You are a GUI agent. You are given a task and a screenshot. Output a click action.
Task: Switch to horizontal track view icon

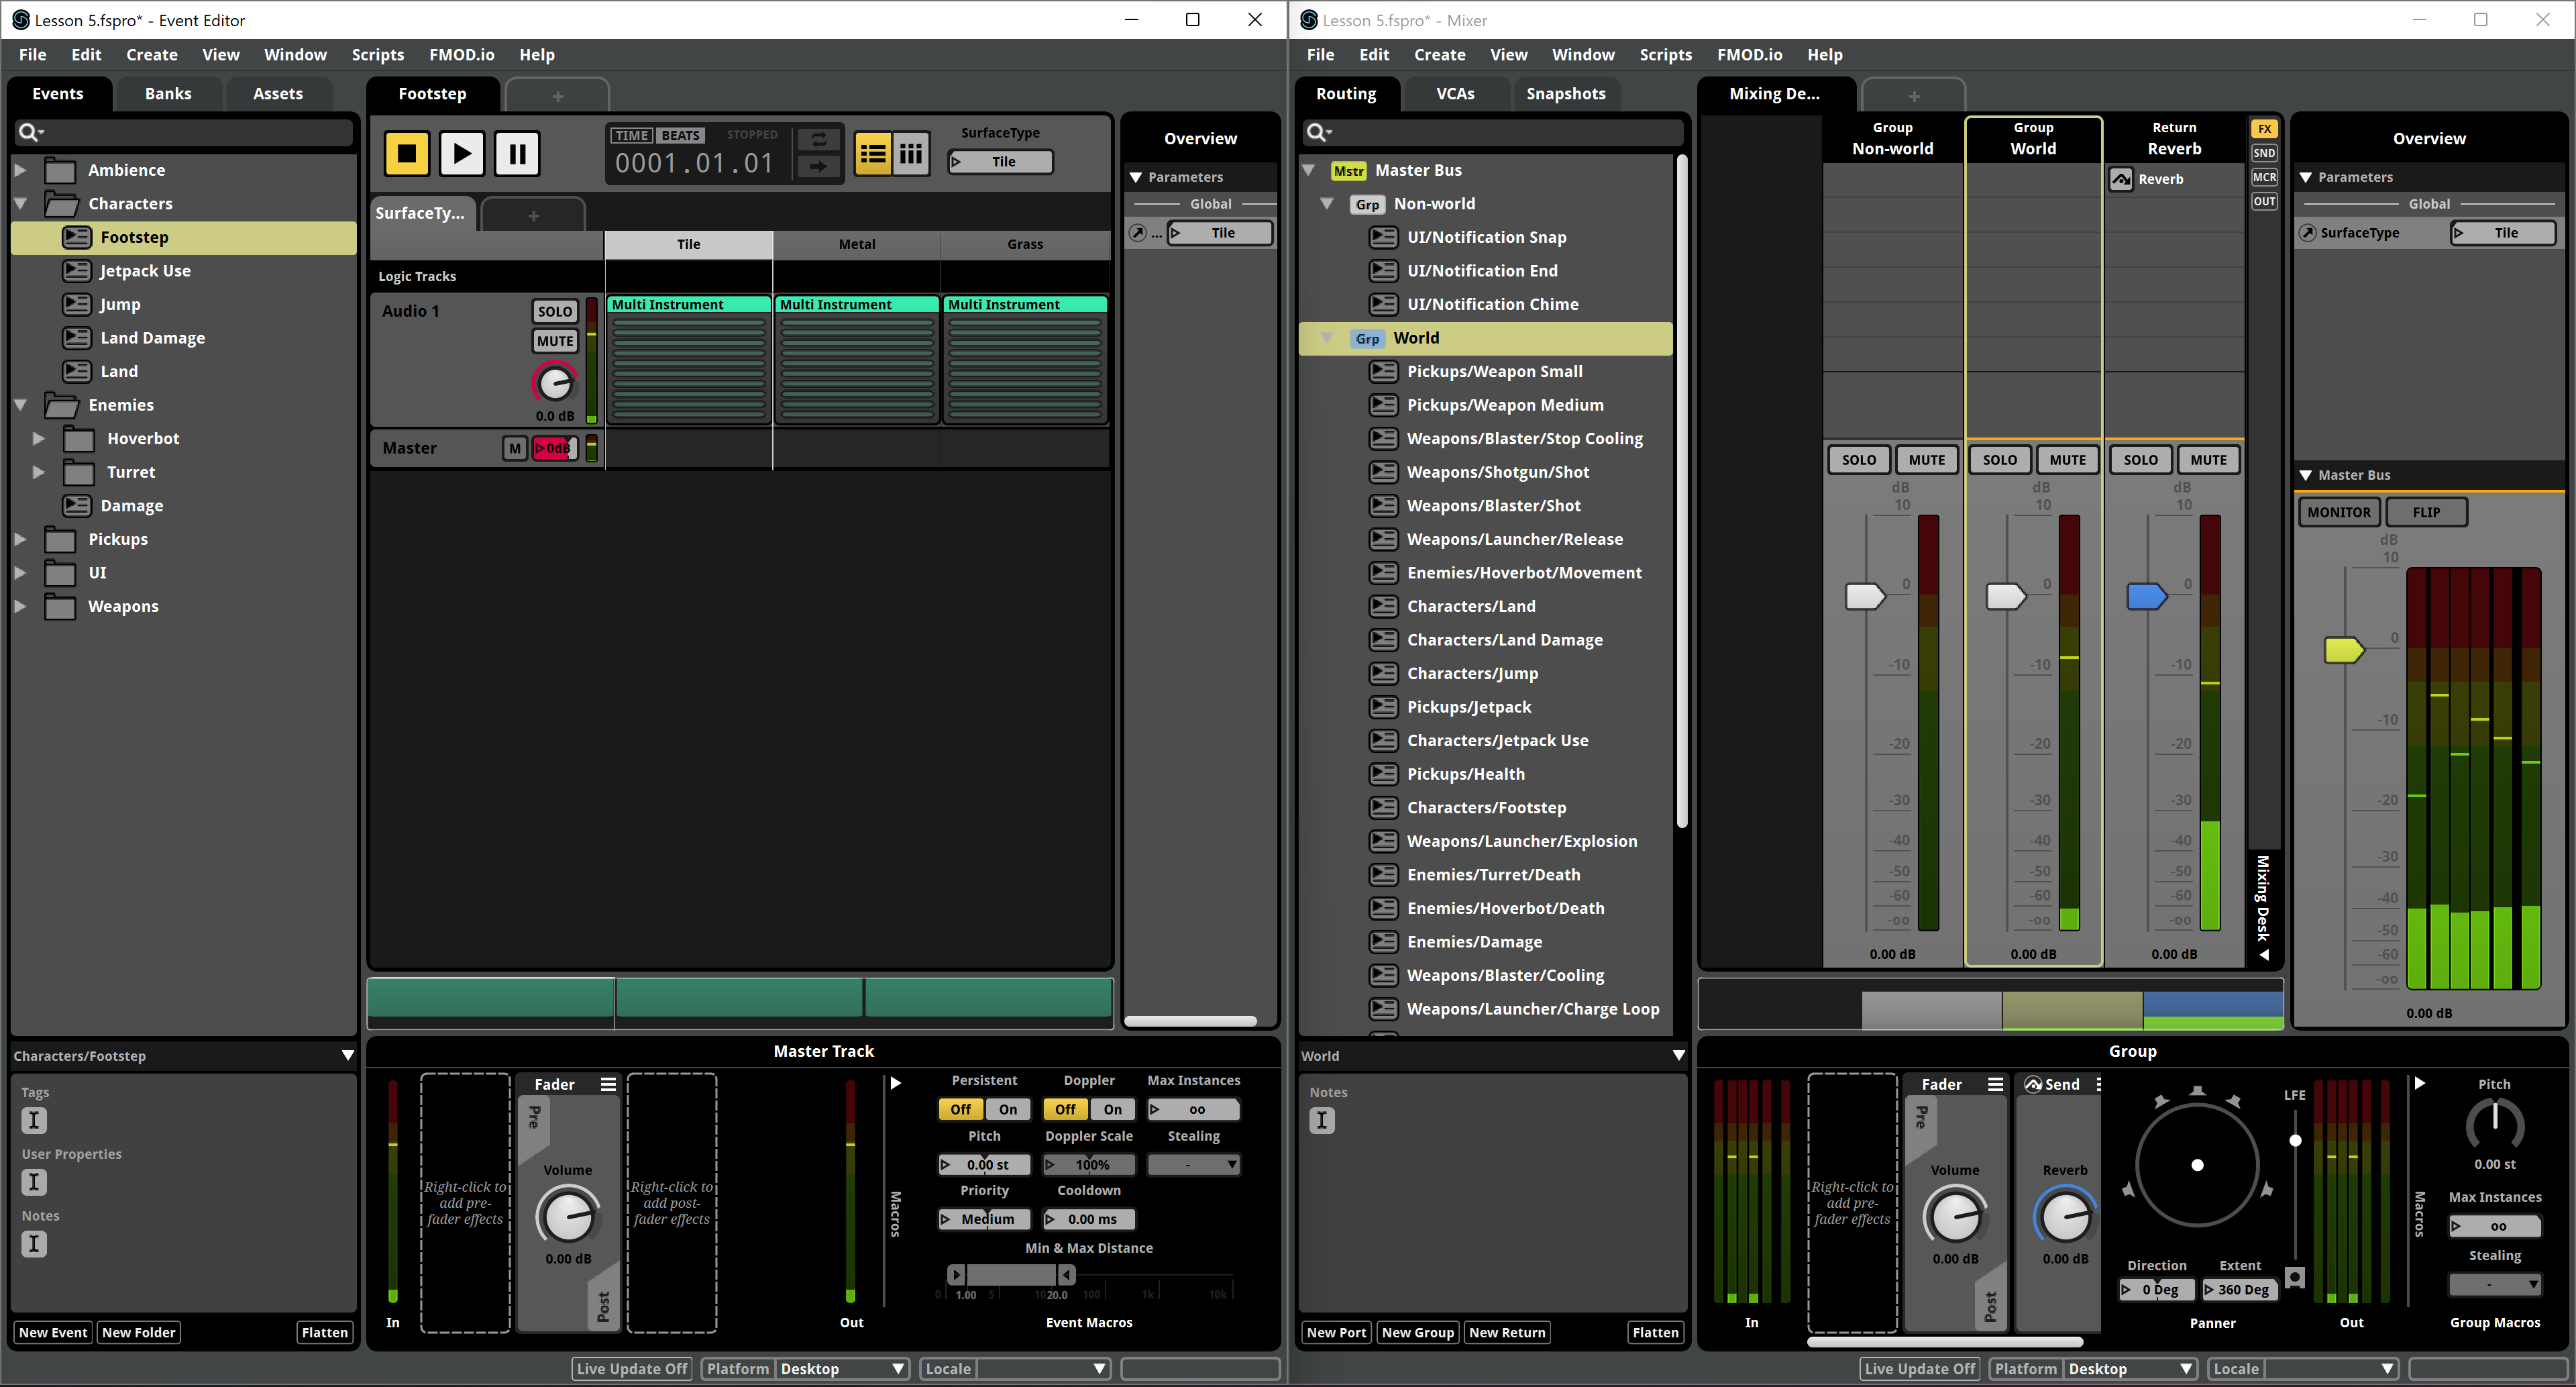(x=873, y=154)
